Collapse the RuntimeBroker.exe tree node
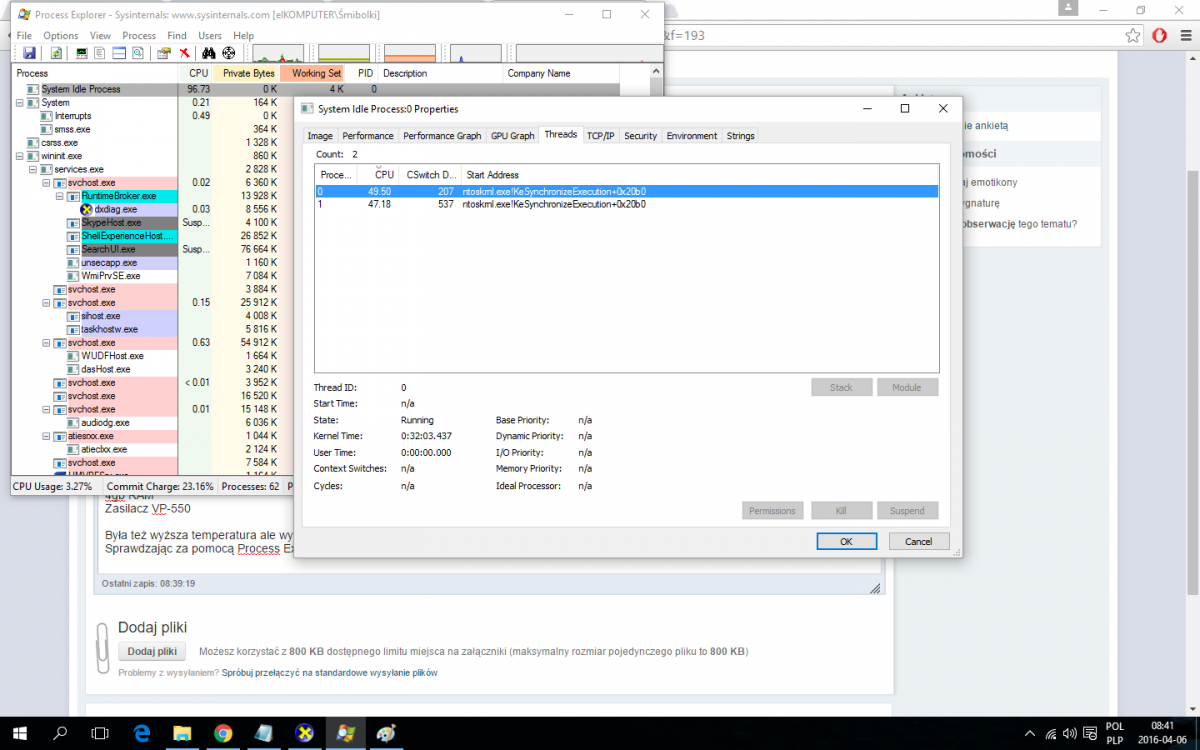Screen dimensions: 1200x750 coord(60,196)
